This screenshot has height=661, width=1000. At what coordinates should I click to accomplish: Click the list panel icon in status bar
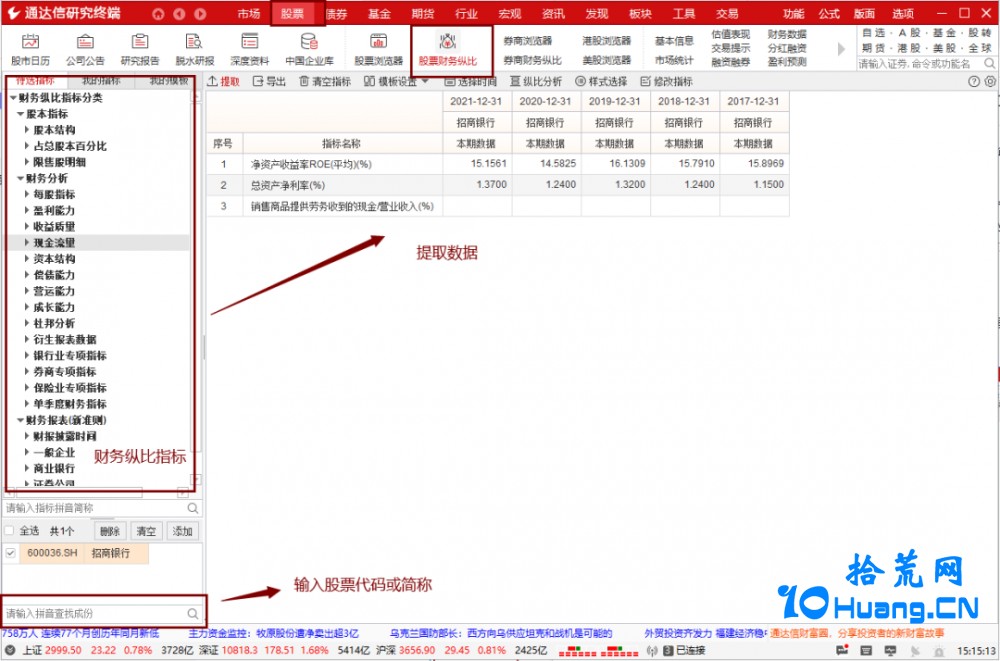(x=866, y=650)
